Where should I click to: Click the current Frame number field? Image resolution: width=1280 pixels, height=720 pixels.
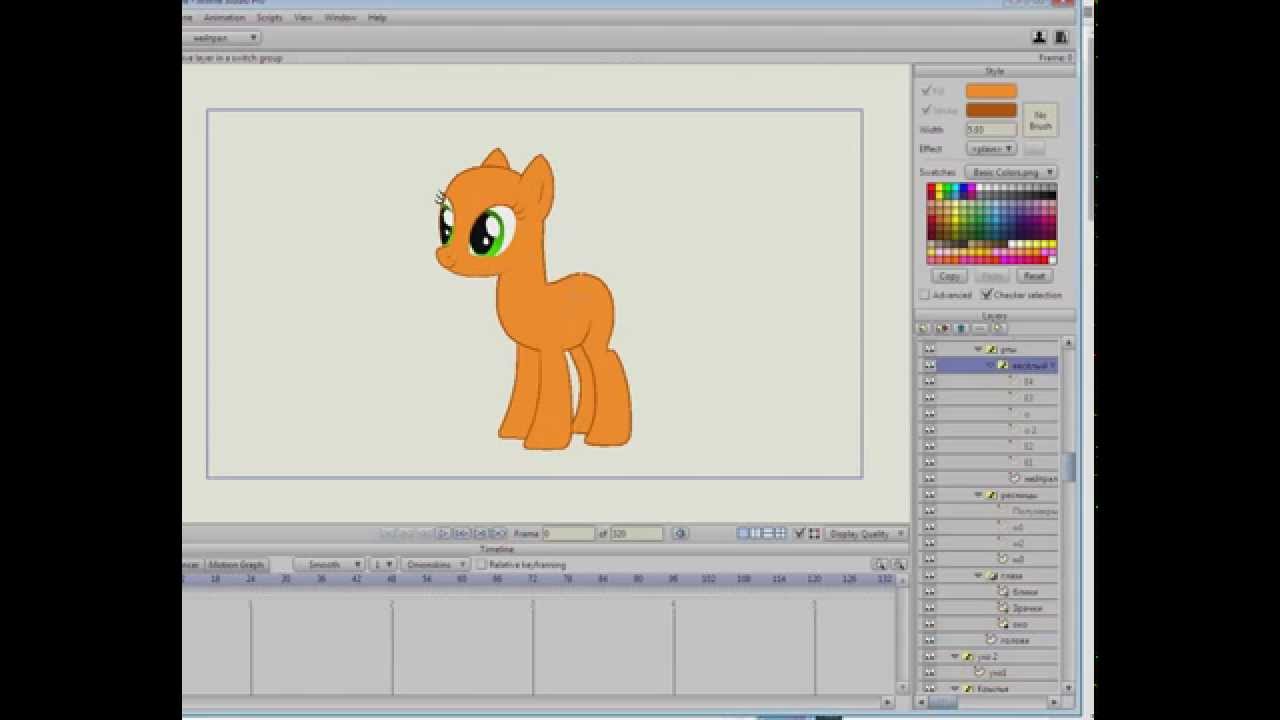[x=568, y=534]
